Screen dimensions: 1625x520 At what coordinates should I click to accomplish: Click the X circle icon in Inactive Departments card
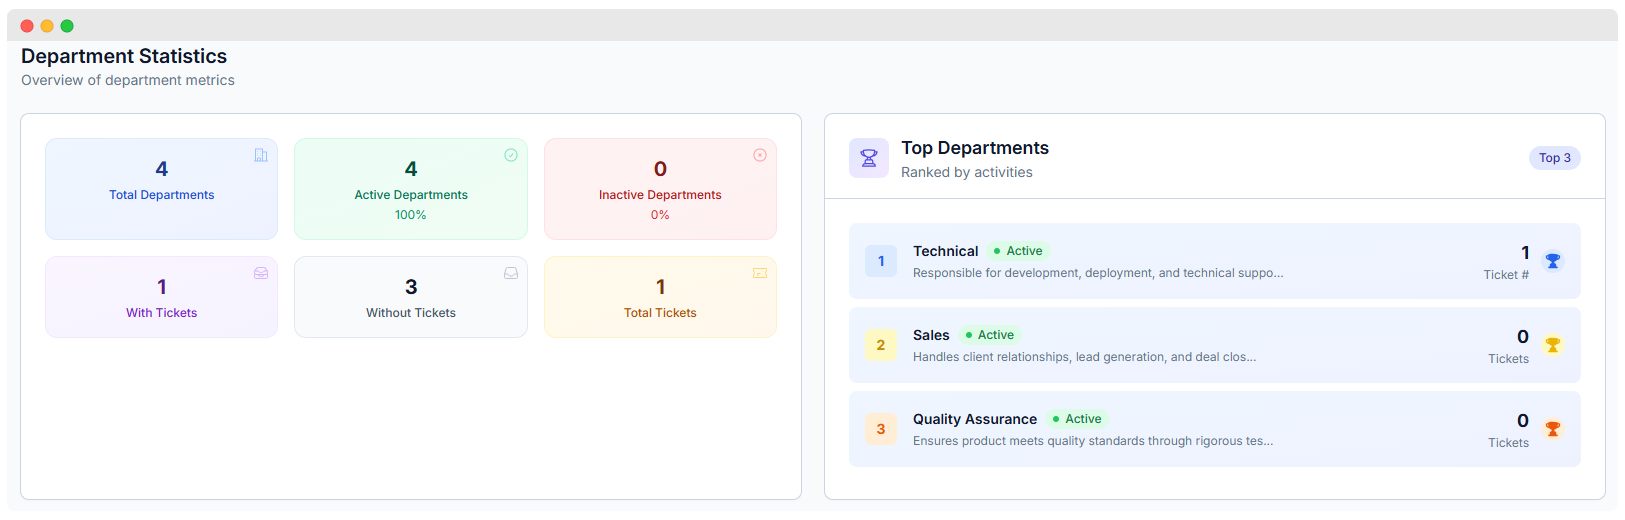pos(760,155)
